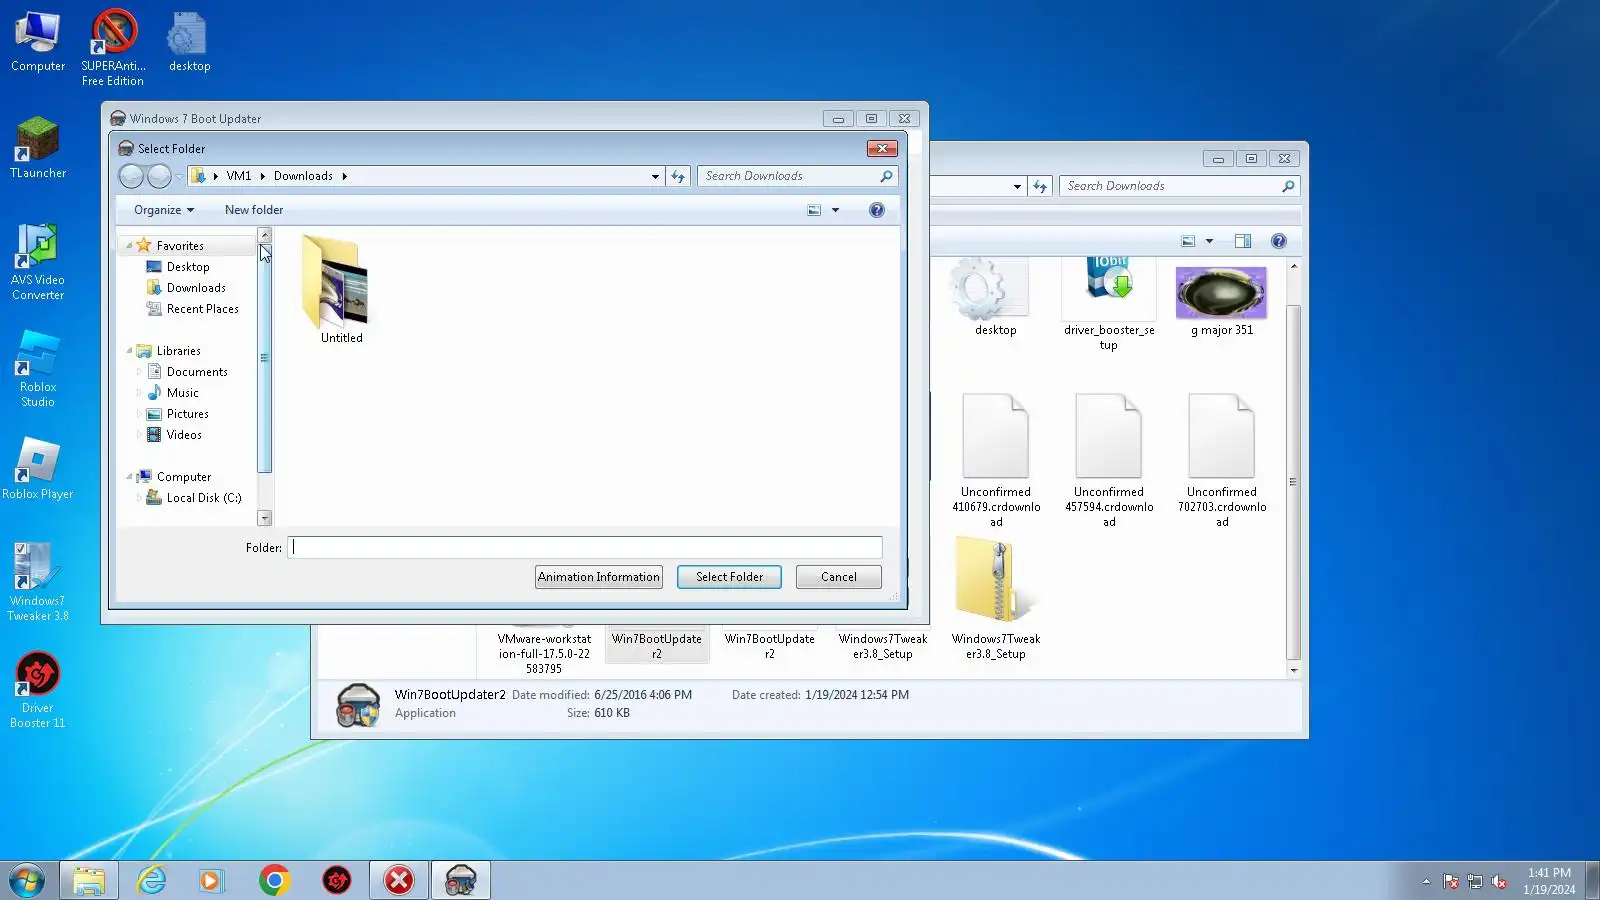
Task: Click the New folder toolbar command
Action: click(254, 210)
